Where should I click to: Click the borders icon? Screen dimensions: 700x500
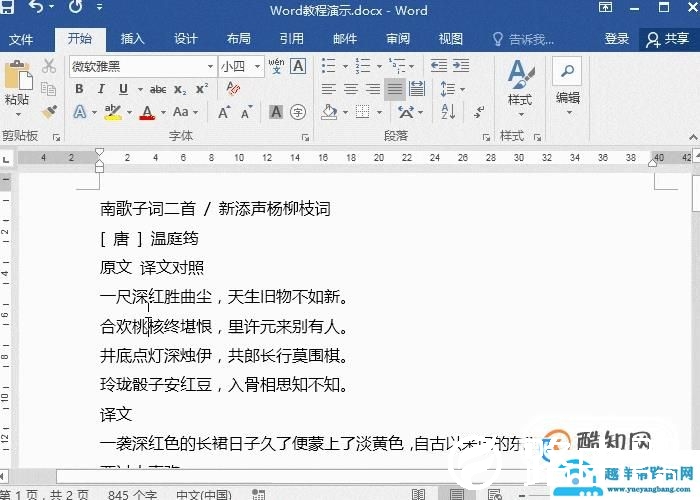pos(362,112)
